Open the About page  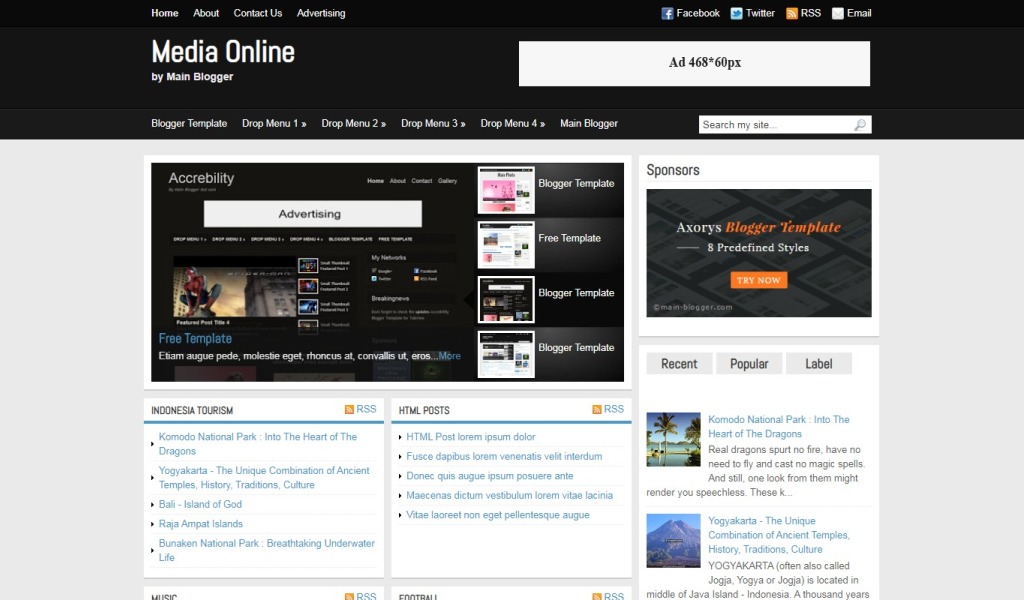(x=206, y=13)
